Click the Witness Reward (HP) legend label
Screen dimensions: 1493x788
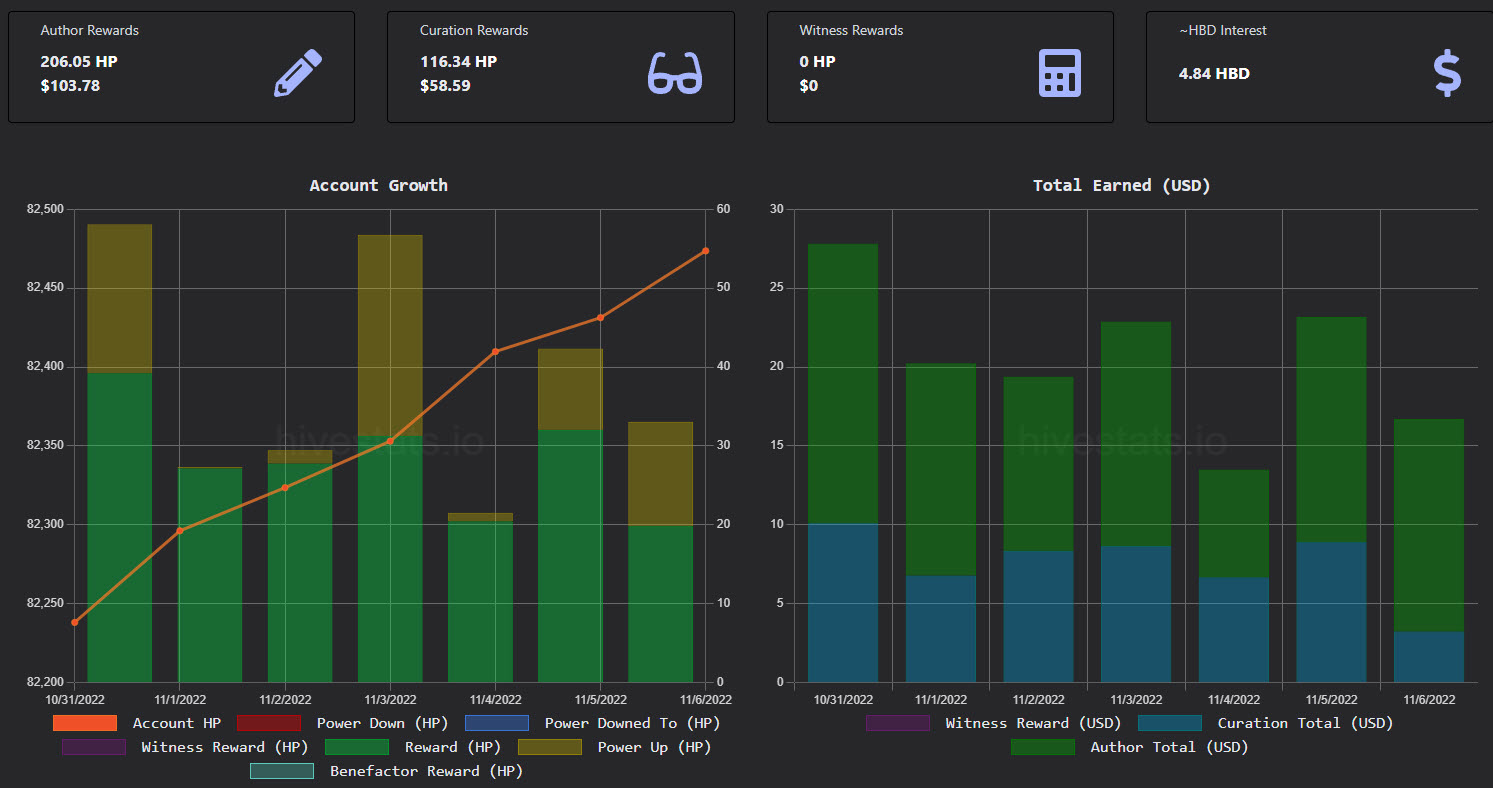pos(225,747)
